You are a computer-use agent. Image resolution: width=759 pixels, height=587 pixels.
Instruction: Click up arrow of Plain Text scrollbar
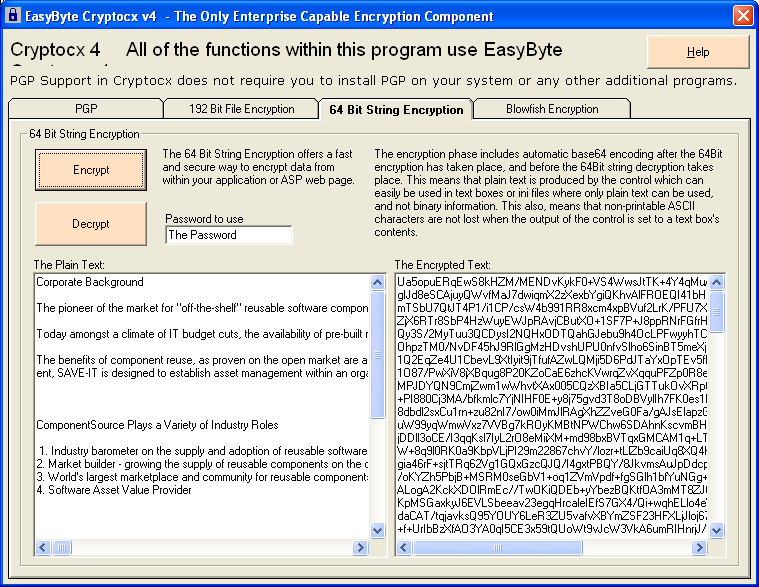pos(378,282)
